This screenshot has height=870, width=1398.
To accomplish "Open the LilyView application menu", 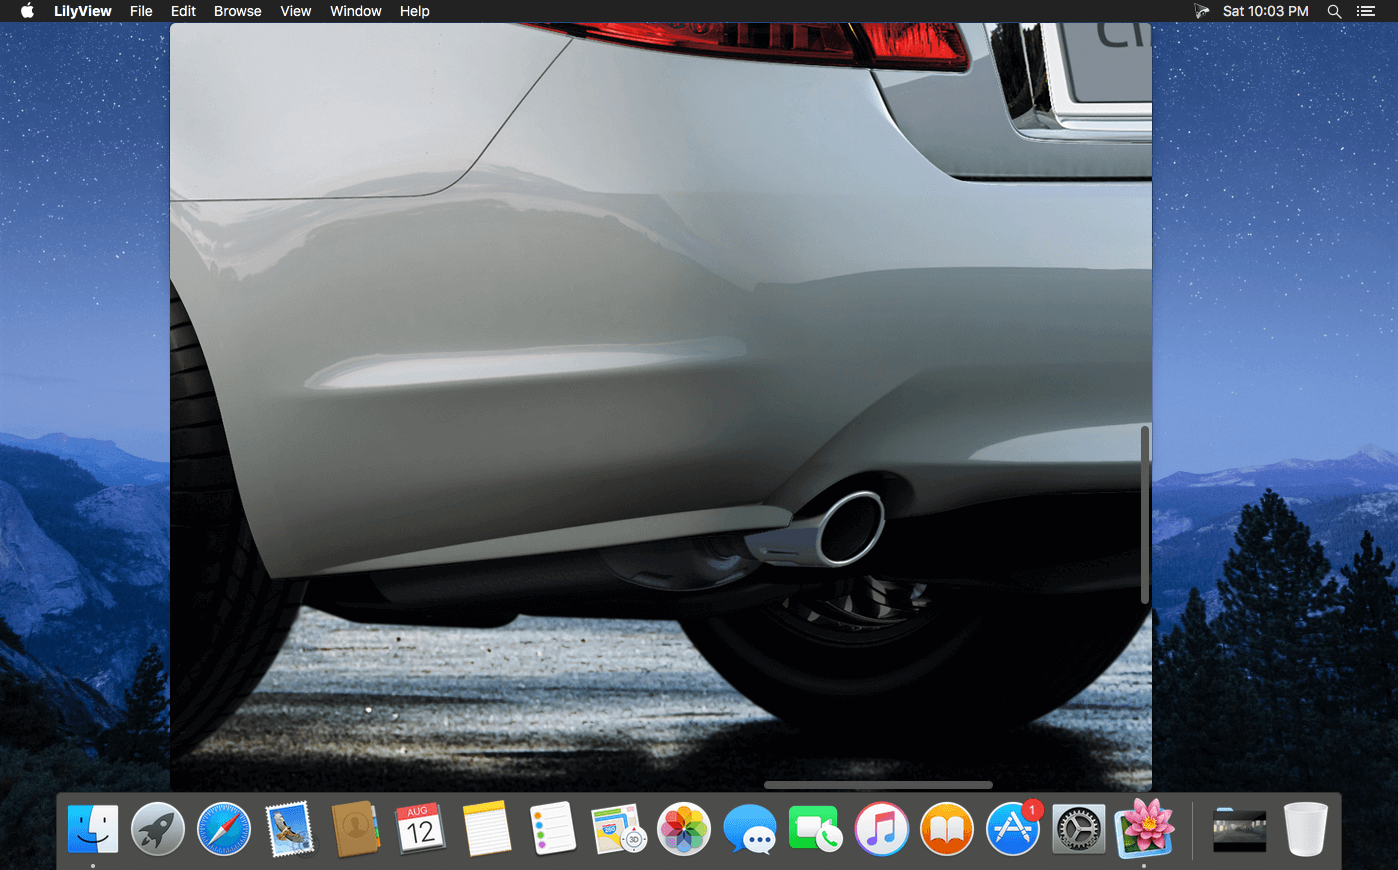I will tap(82, 11).
